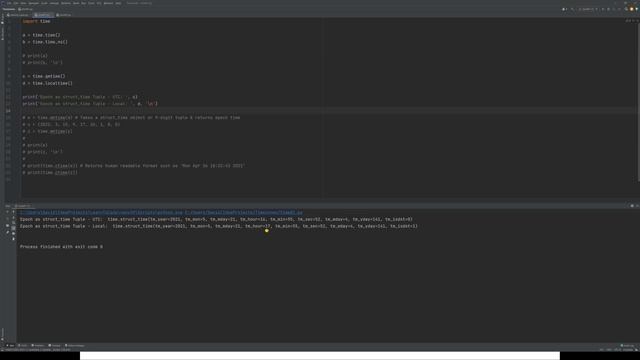Print the console output
Image resolution: width=640 pixels, height=360 pixels.
point(13,233)
